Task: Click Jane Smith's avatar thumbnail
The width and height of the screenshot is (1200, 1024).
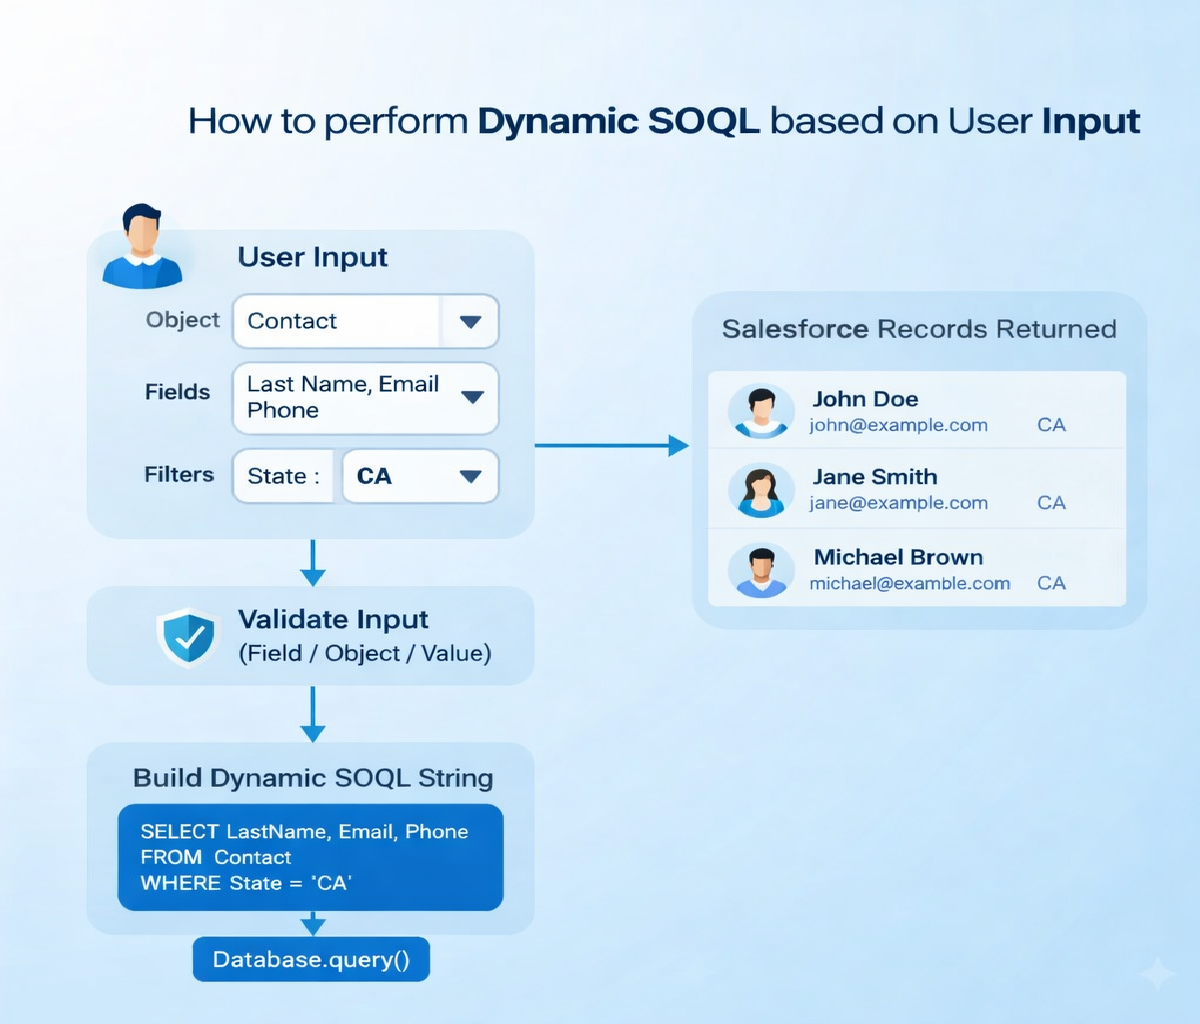Action: 762,490
